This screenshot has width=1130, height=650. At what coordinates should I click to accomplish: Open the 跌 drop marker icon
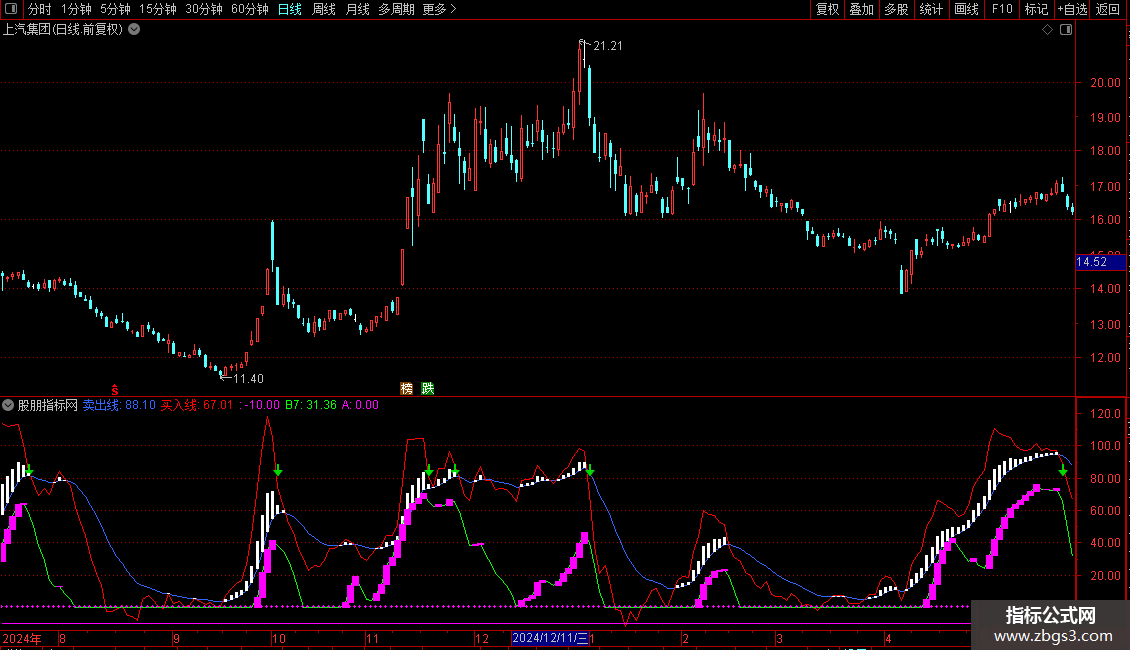coord(428,388)
